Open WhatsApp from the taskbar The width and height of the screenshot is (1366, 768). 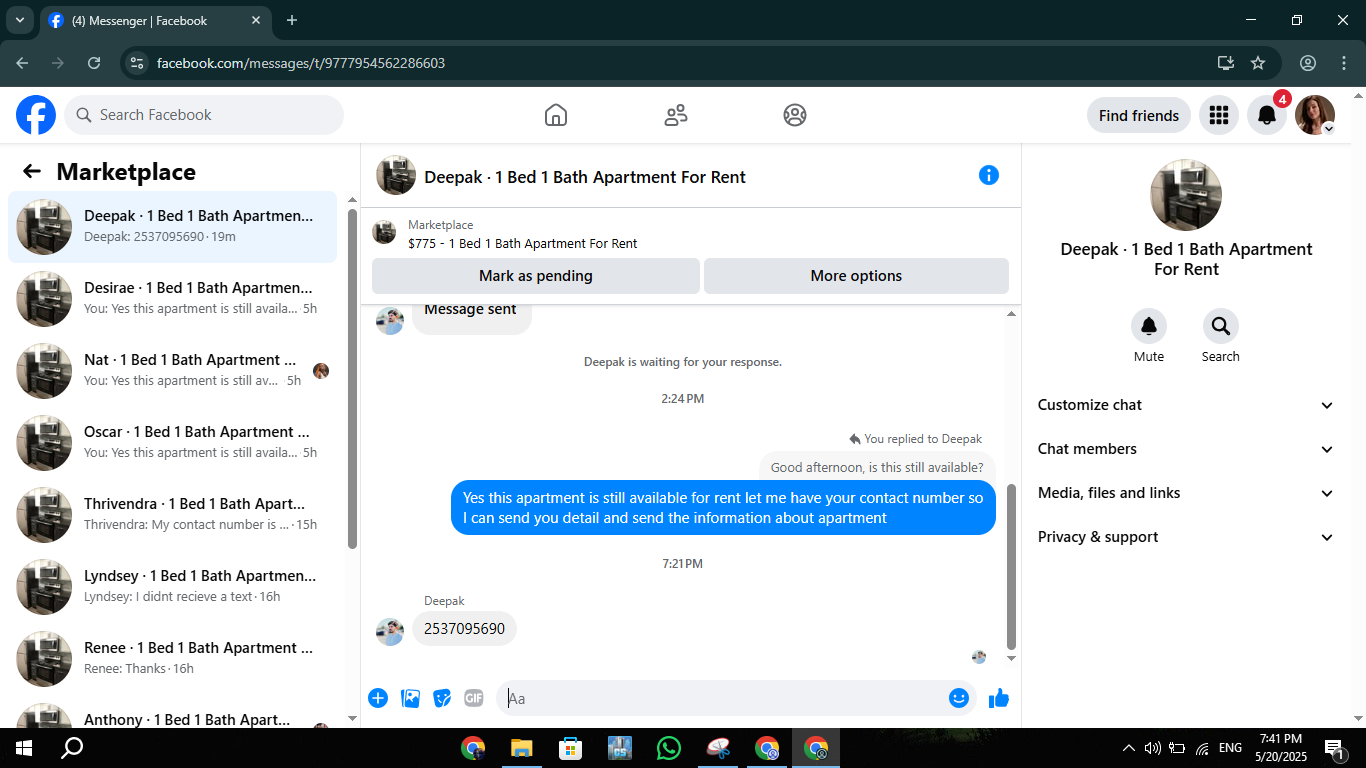point(669,748)
